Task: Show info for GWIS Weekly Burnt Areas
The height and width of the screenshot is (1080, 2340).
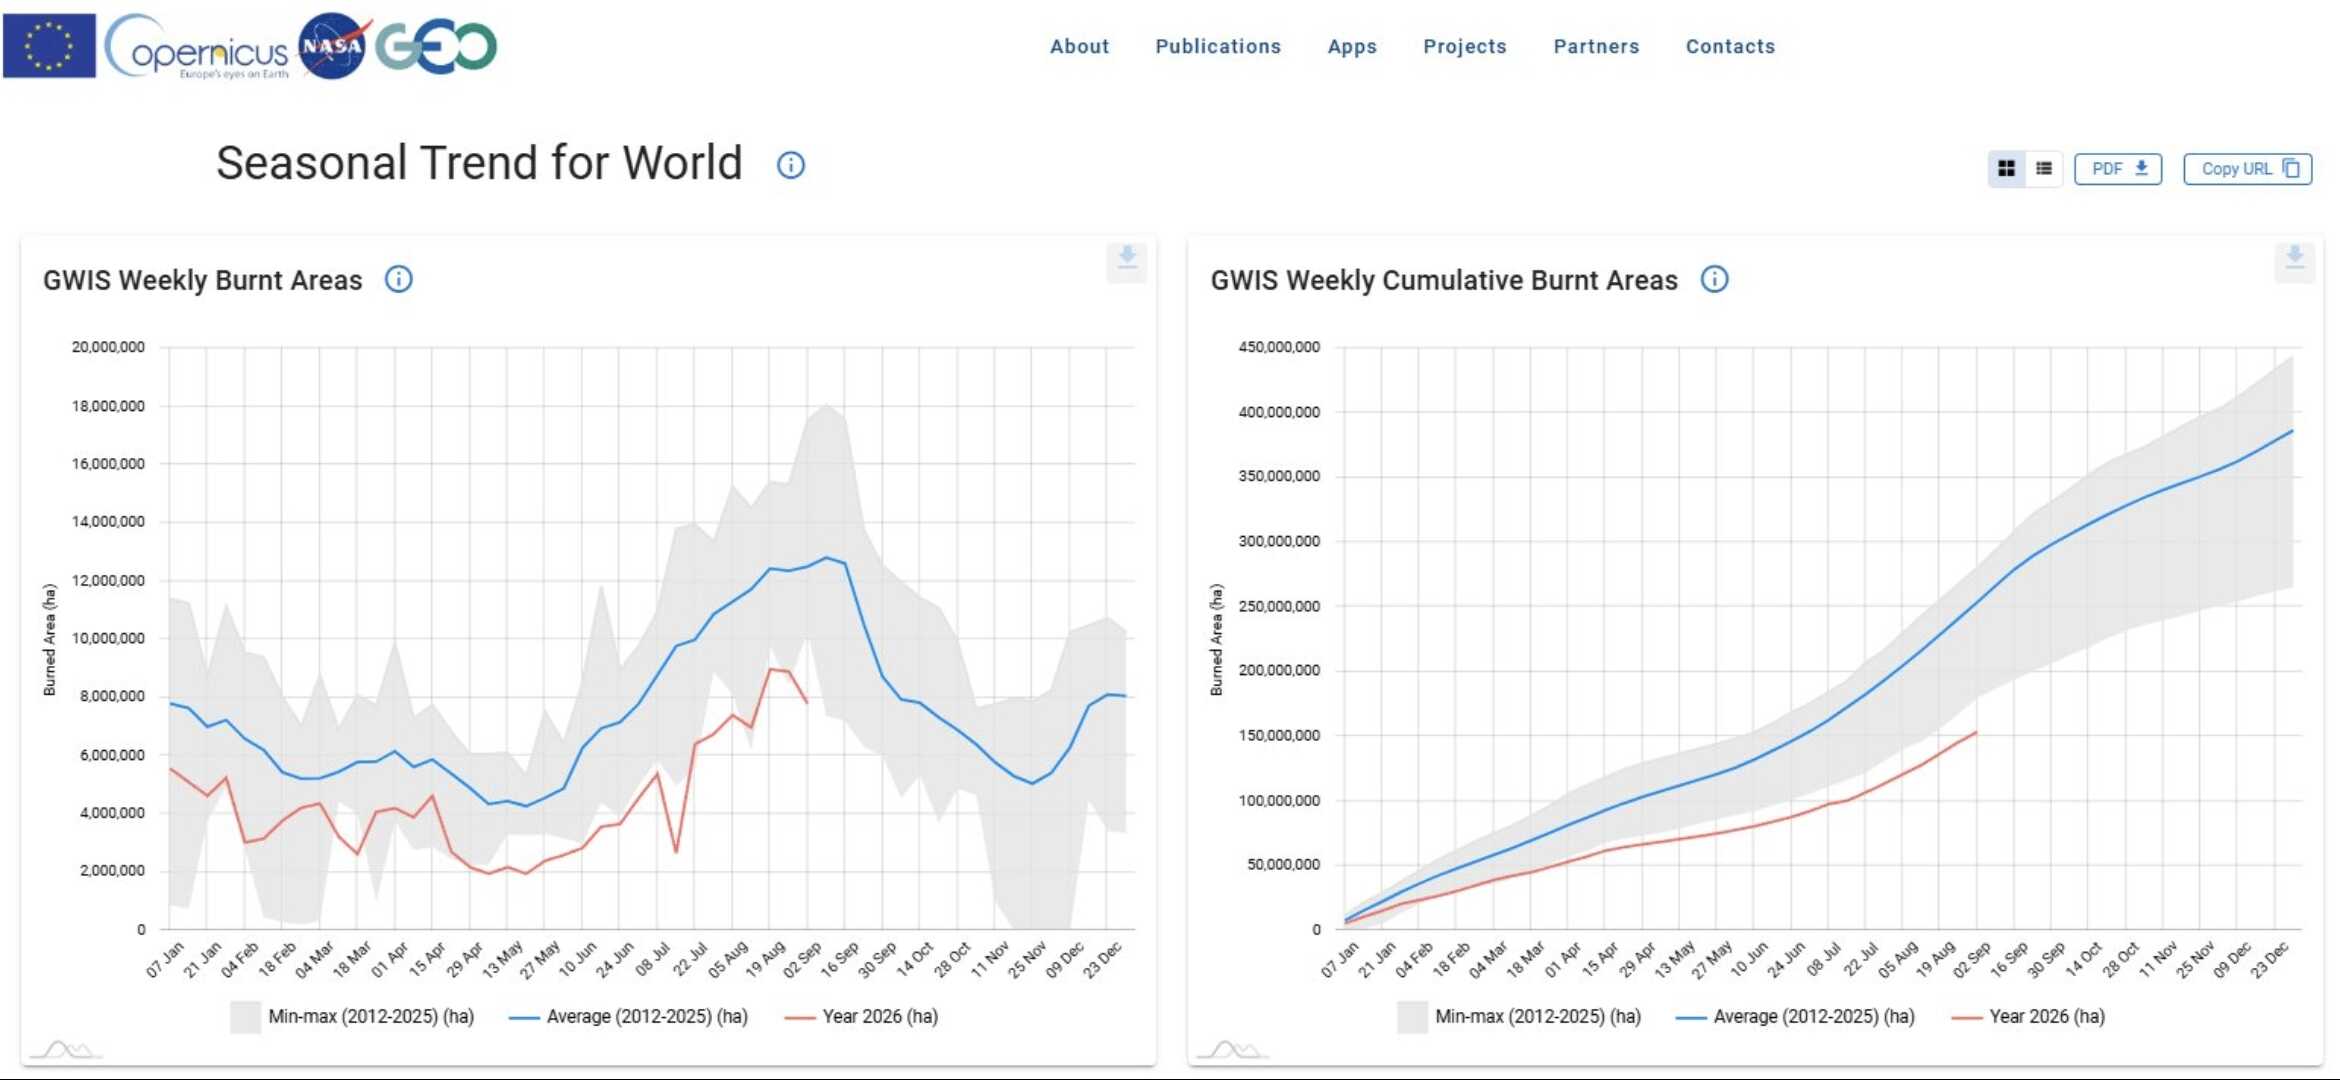Action: pos(399,279)
